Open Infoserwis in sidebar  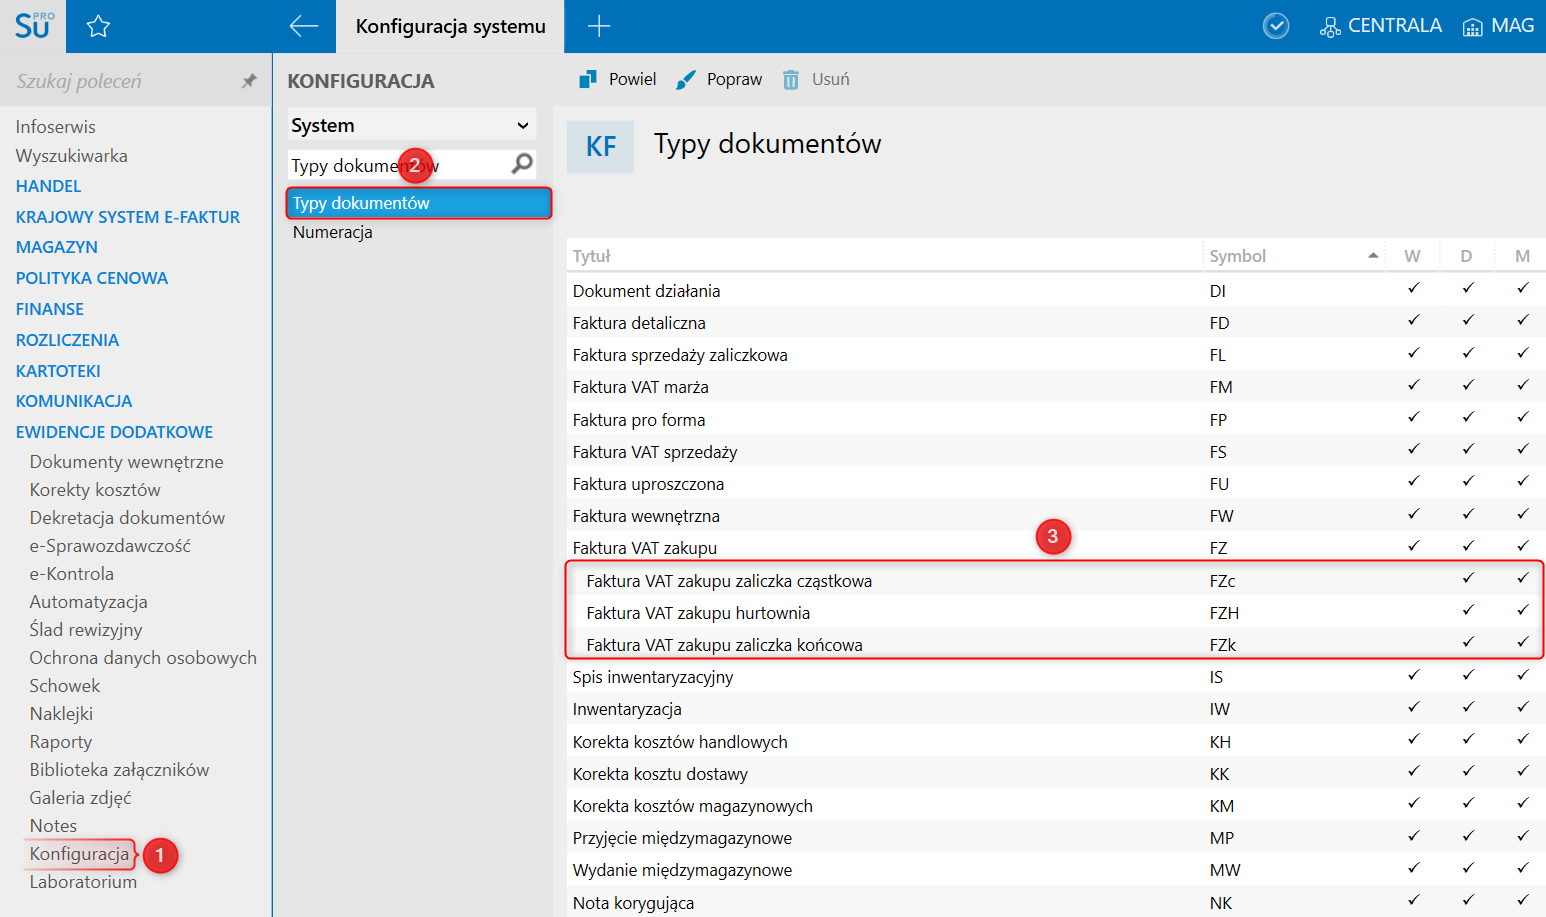click(56, 127)
